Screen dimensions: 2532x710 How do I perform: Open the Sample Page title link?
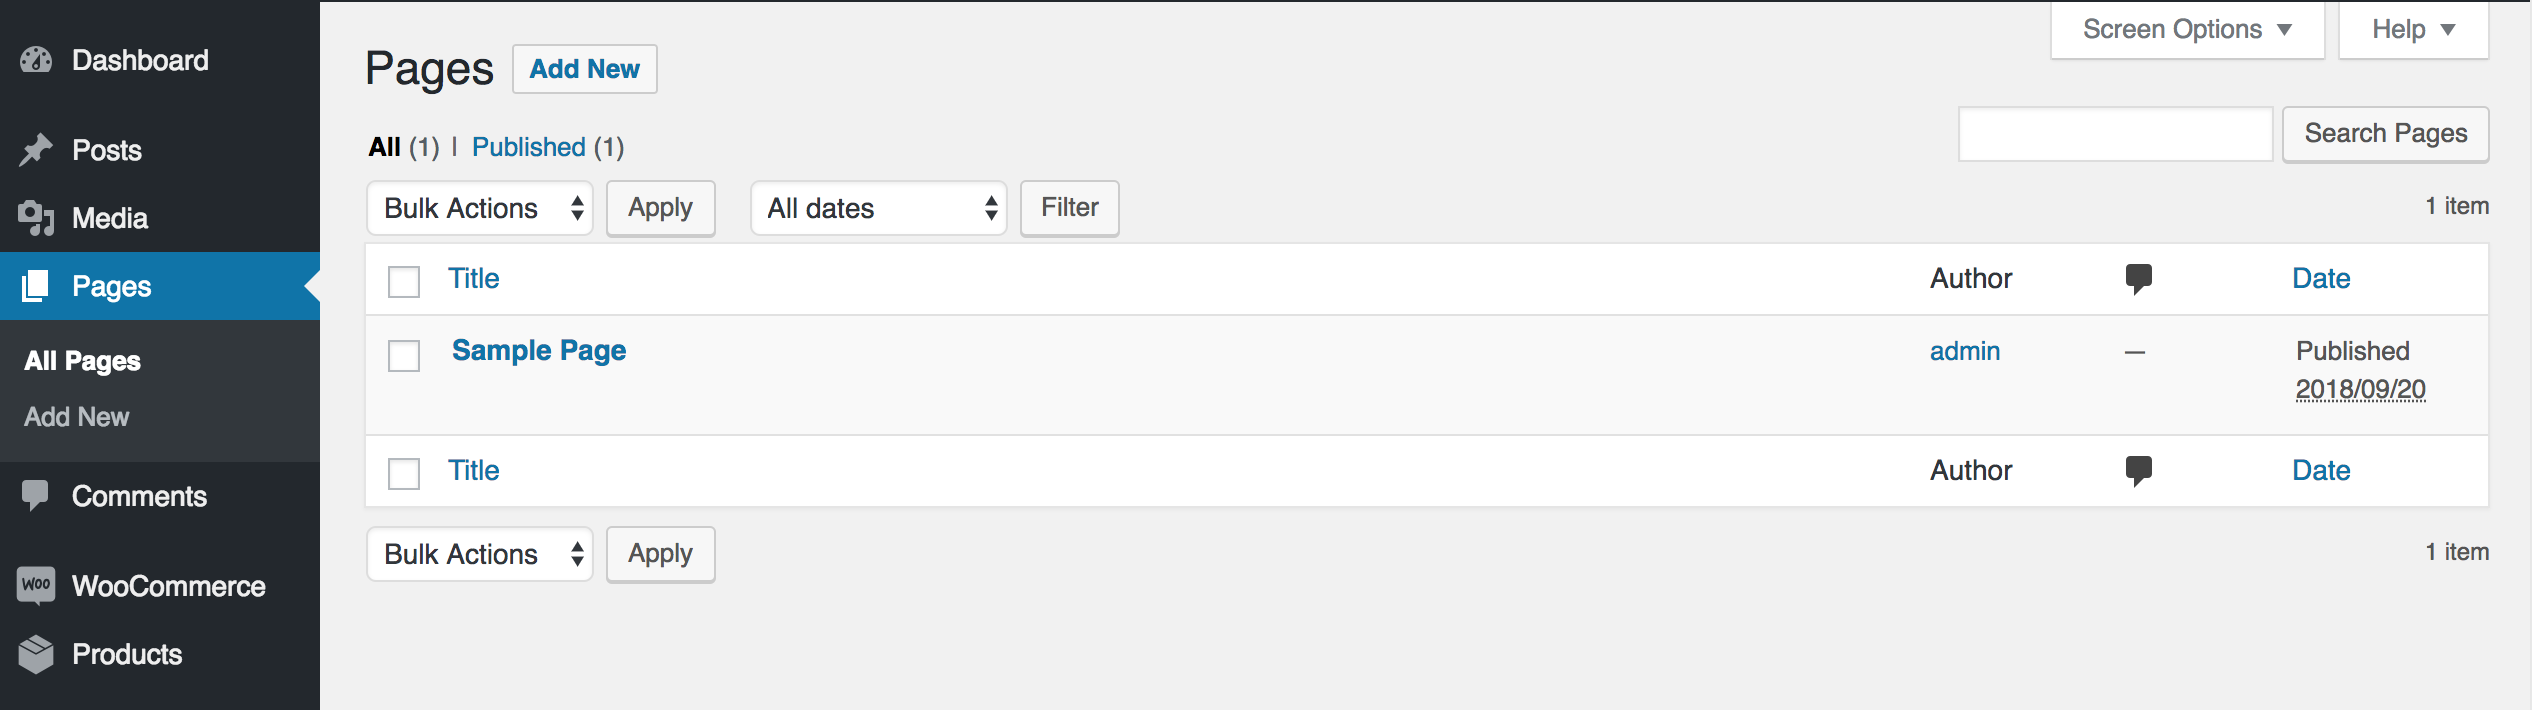click(539, 351)
